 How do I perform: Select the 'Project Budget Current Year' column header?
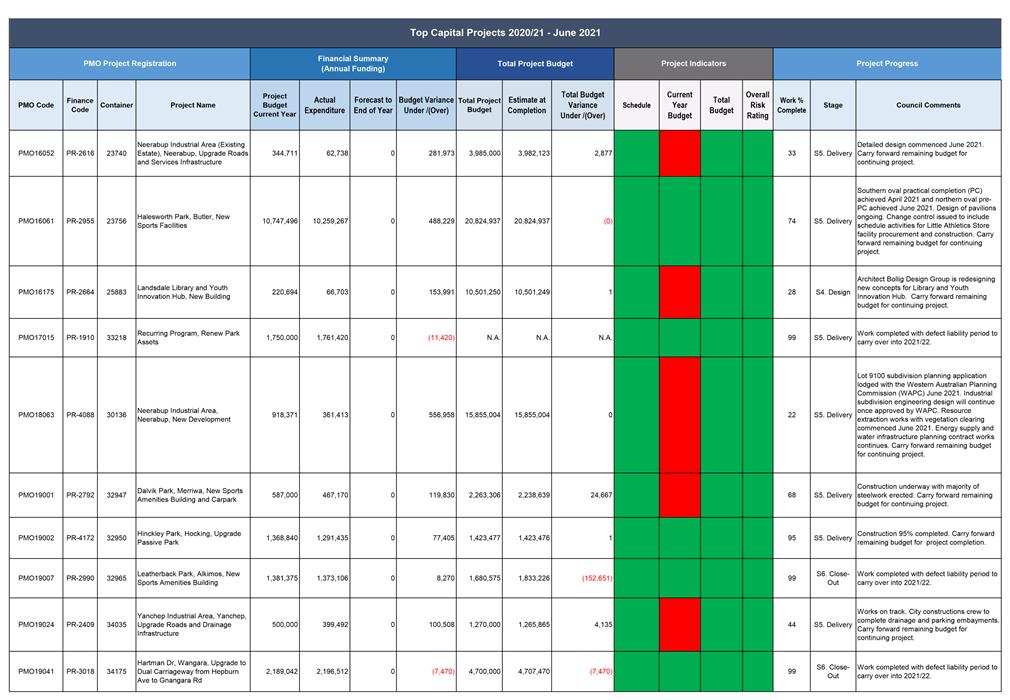[274, 105]
